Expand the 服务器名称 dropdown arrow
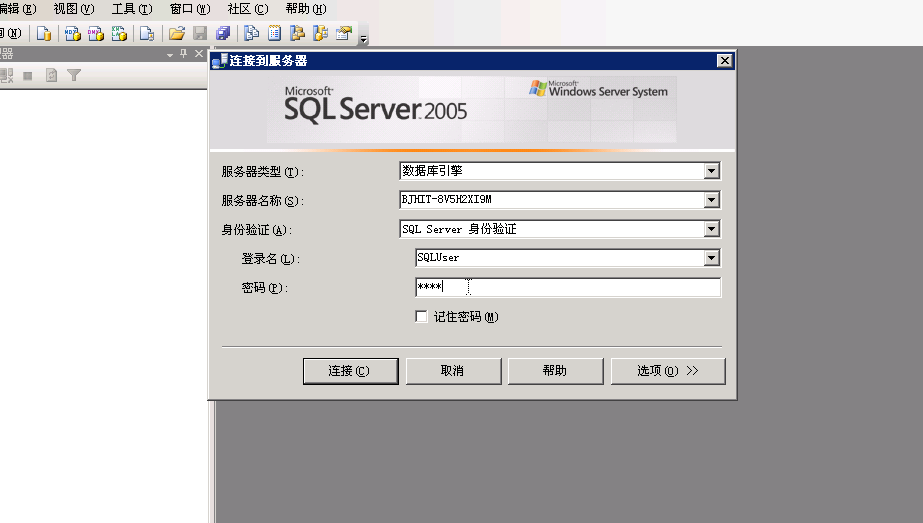 [x=711, y=200]
